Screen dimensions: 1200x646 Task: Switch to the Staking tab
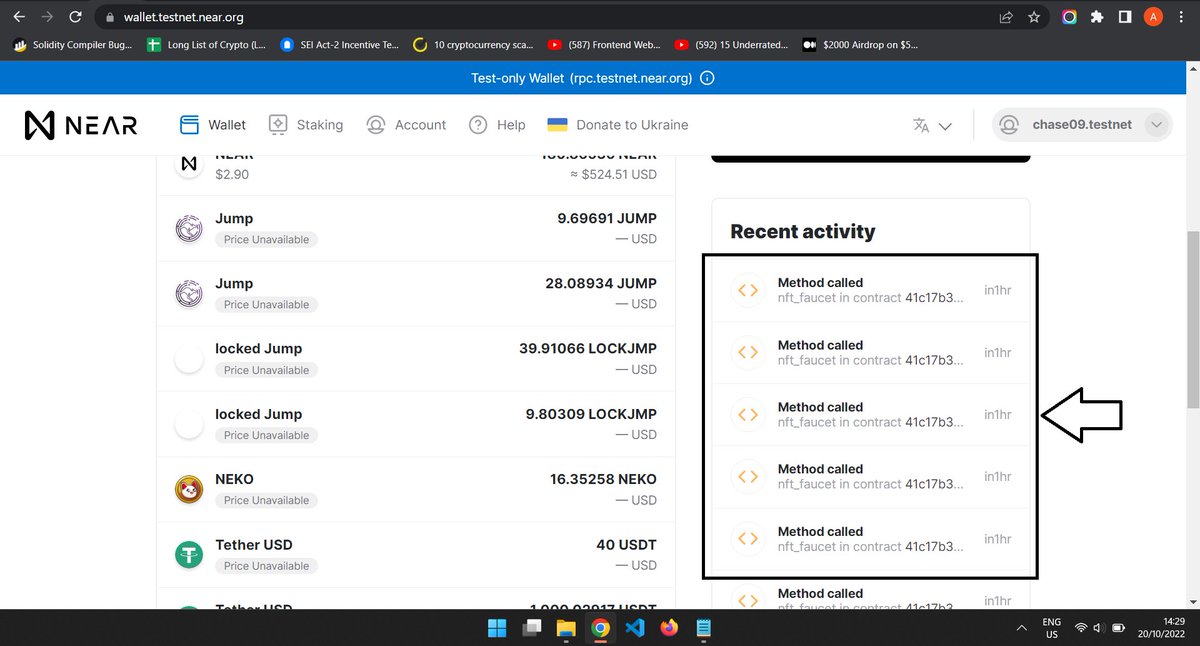pos(305,124)
